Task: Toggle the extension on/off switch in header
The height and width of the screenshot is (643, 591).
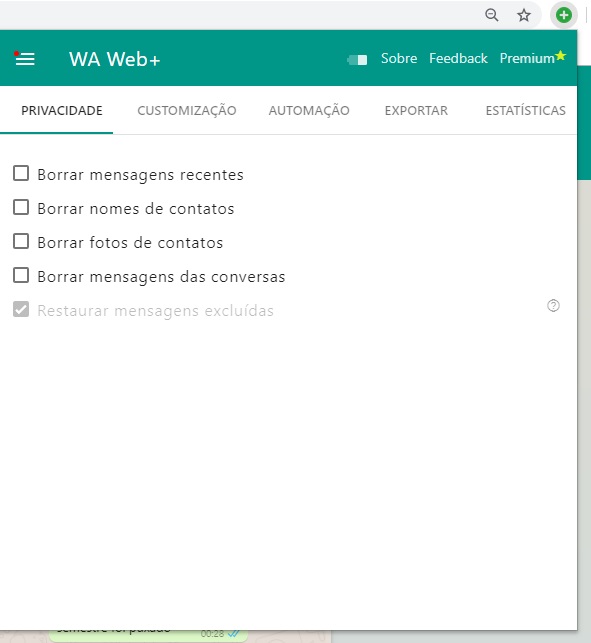Action: (357, 60)
